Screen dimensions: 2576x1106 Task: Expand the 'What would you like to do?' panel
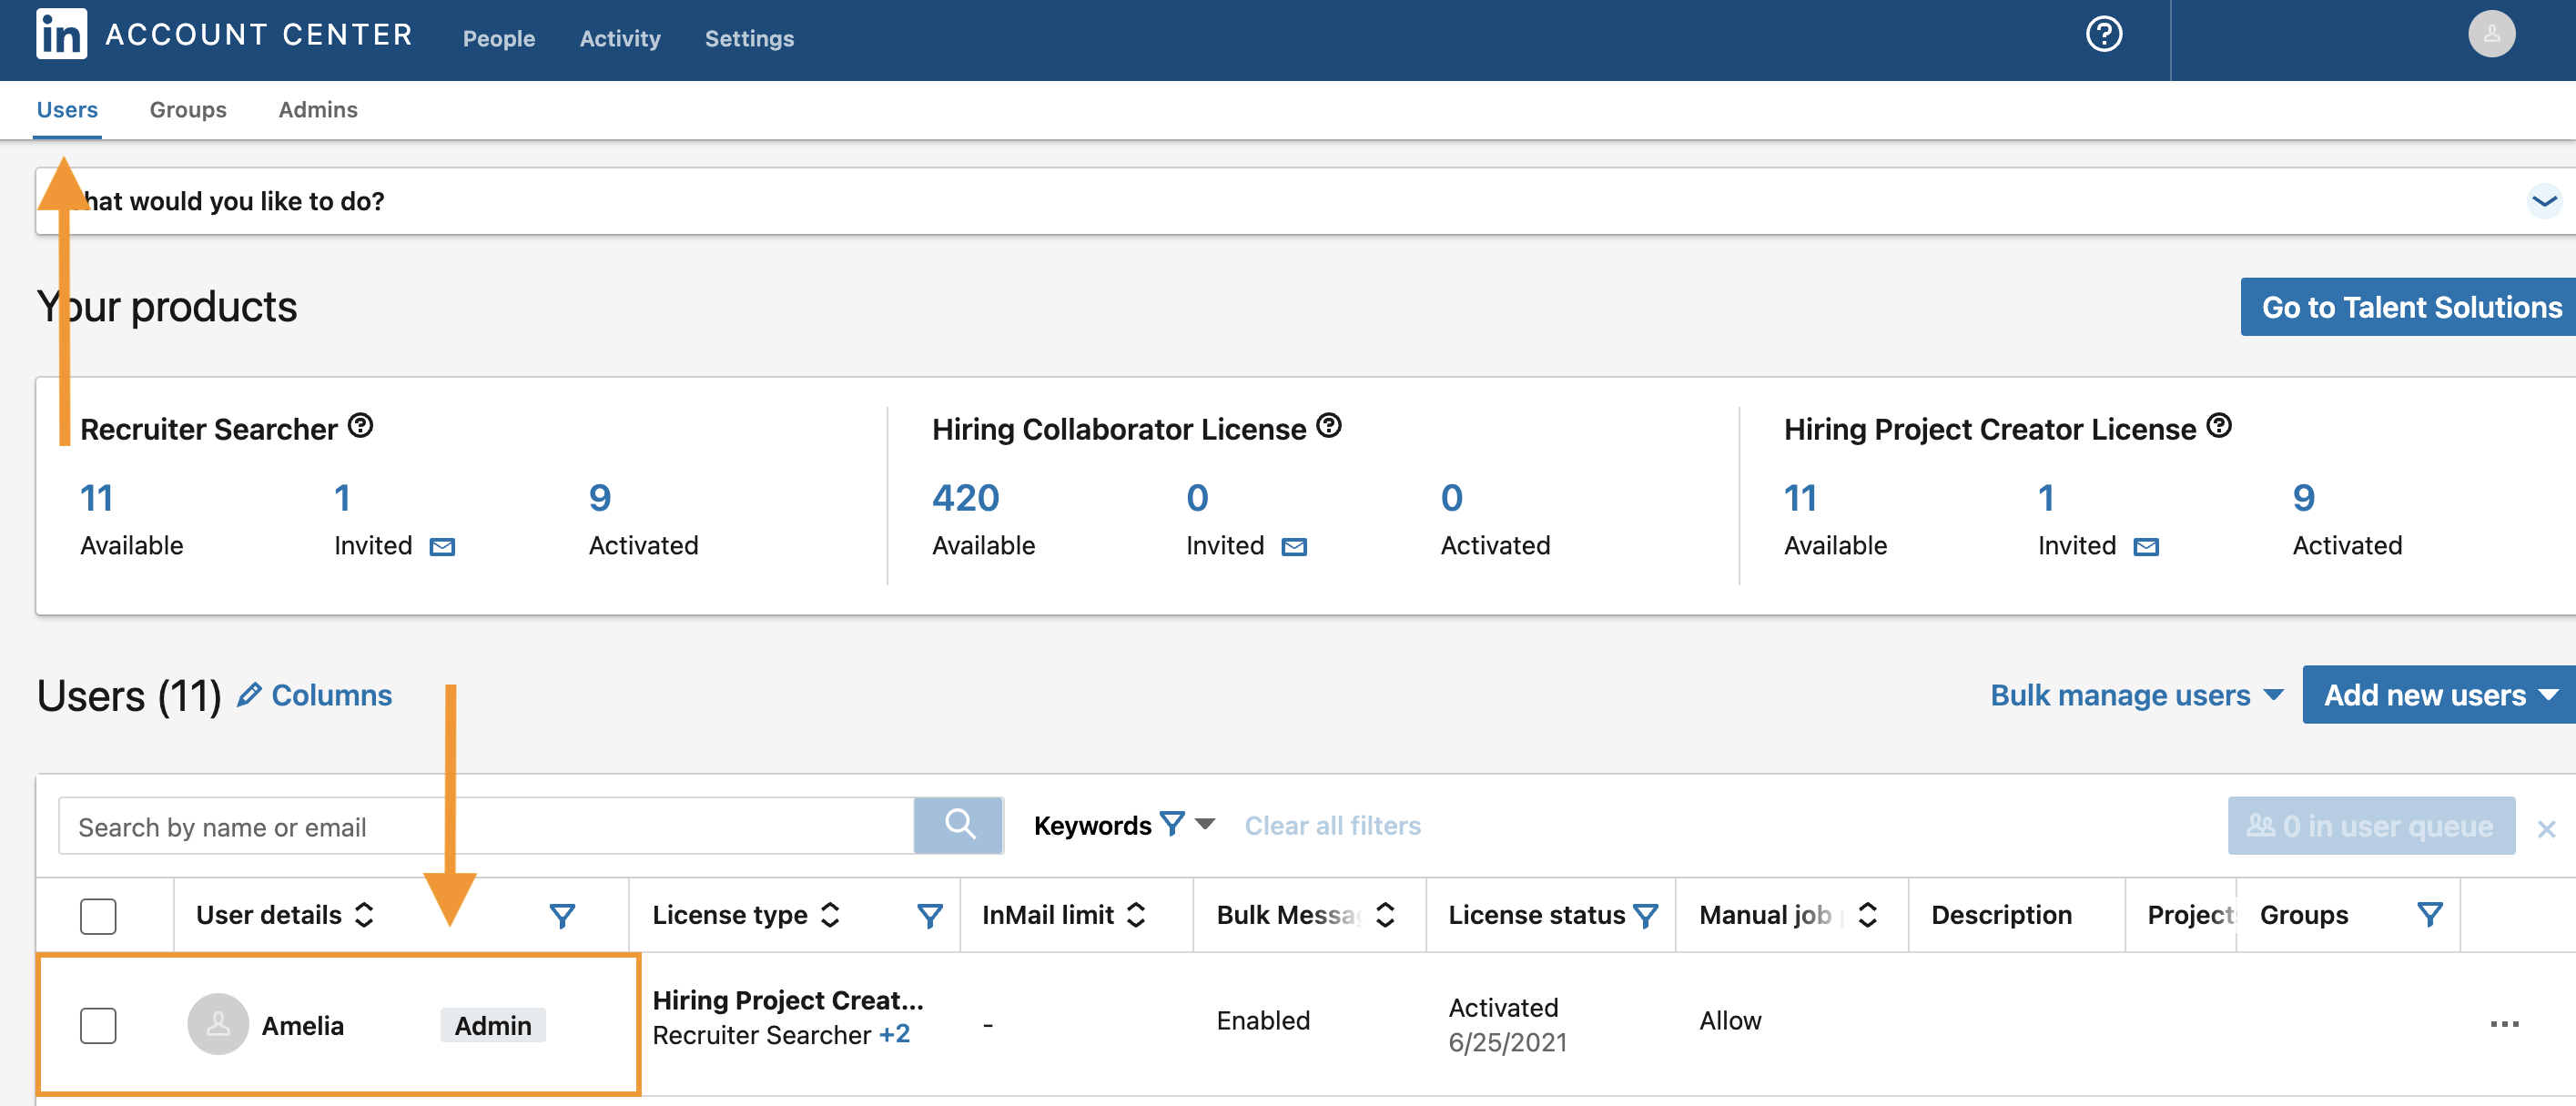point(2543,201)
